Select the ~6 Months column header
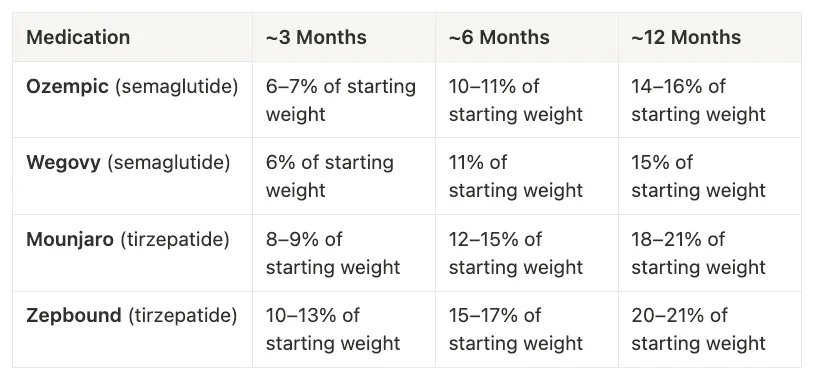The width and height of the screenshot is (816, 379). [x=499, y=37]
